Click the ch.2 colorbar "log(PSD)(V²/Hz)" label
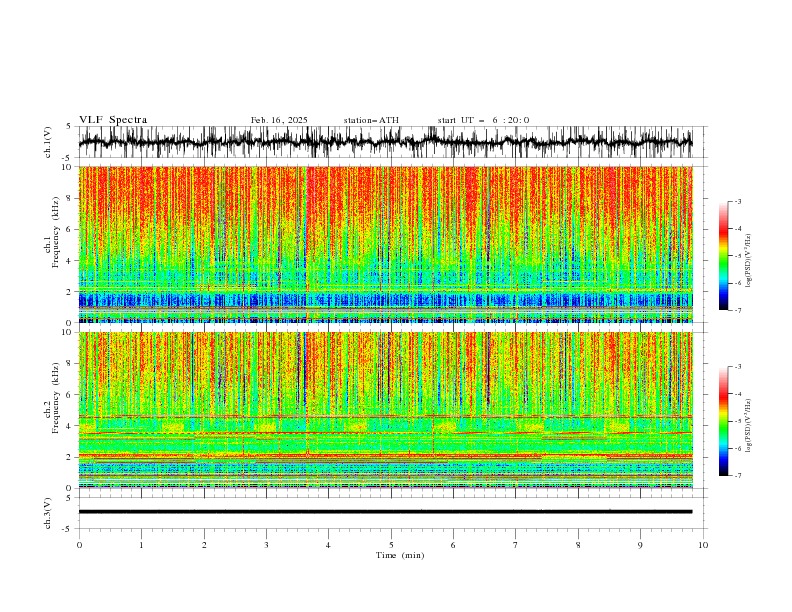 tap(748, 426)
